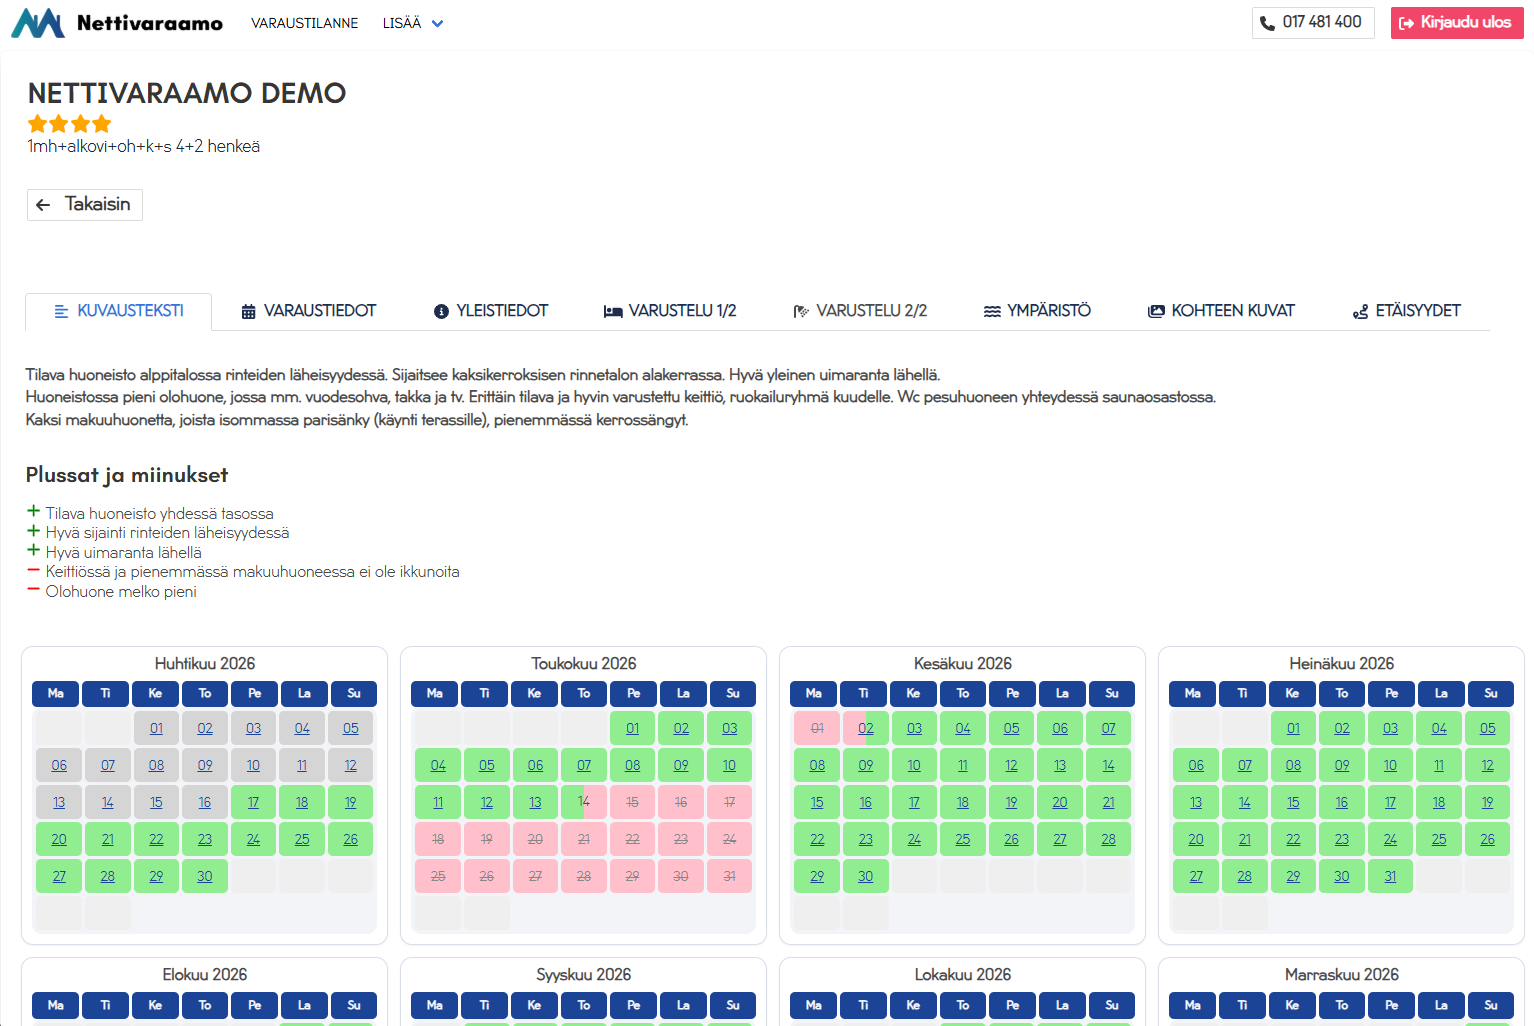Choose 31 in the Heinäkuu 2026 calendar
The width and height of the screenshot is (1534, 1026).
[x=1390, y=876]
